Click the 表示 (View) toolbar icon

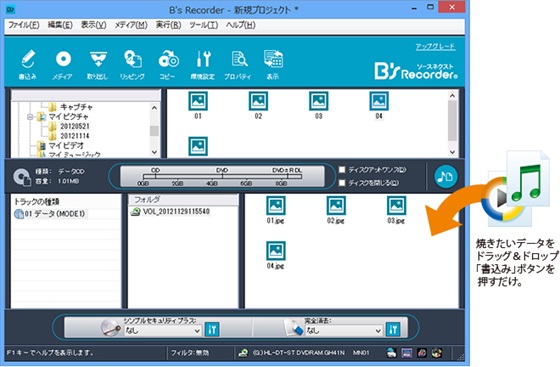(x=273, y=64)
